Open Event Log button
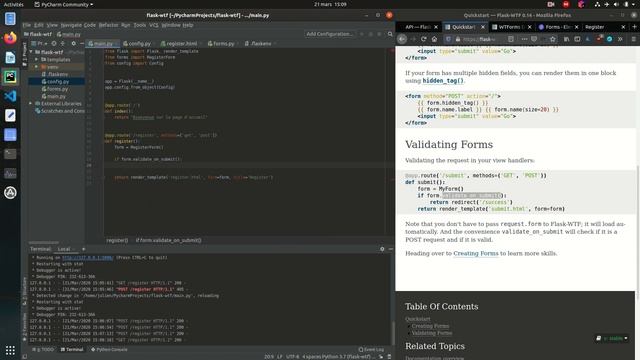 [x=371, y=350]
